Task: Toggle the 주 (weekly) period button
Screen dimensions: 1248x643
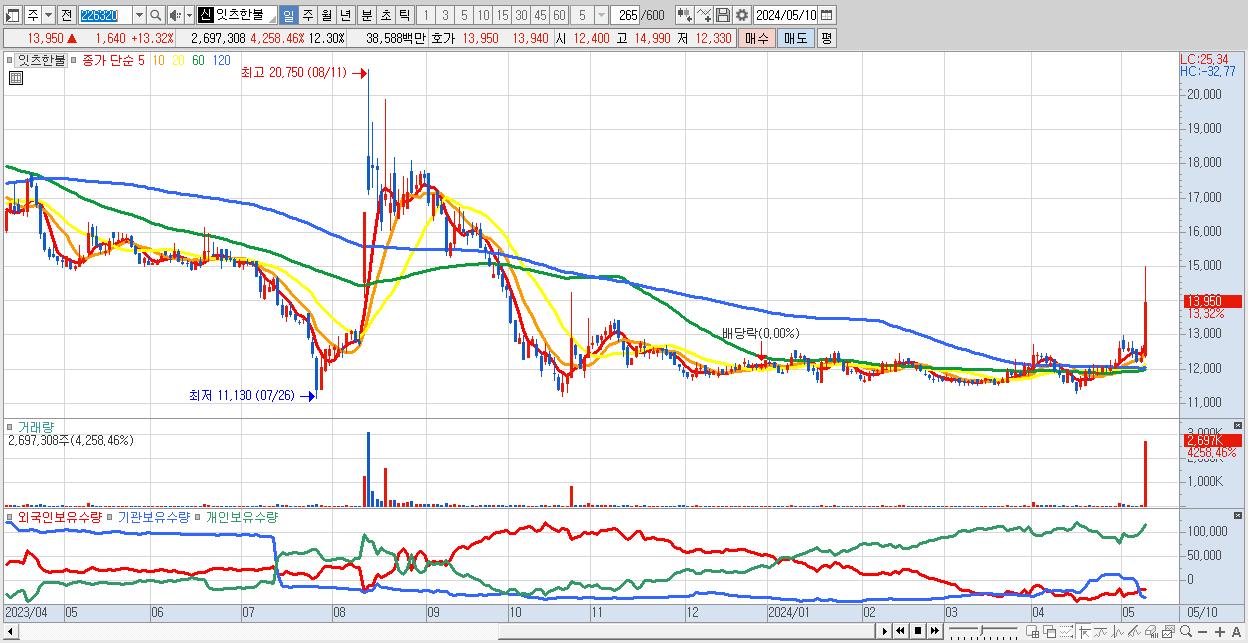Action: pyautogui.click(x=307, y=15)
